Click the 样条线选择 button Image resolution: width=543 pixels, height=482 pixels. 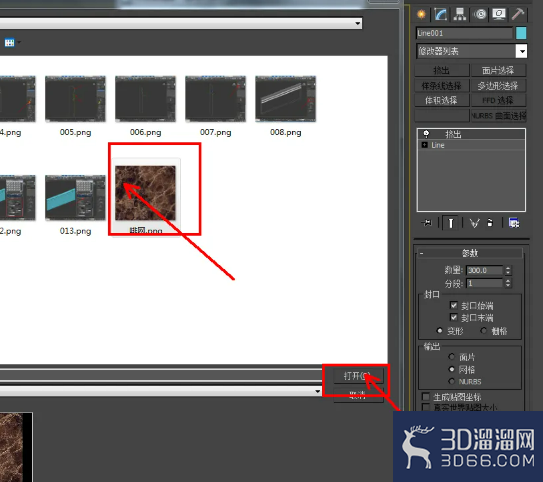(442, 86)
